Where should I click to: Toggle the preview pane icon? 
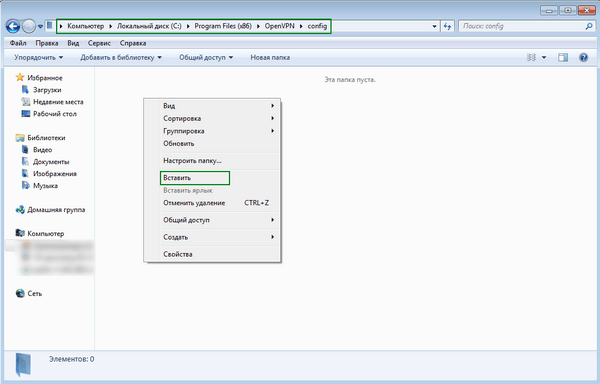pos(562,57)
